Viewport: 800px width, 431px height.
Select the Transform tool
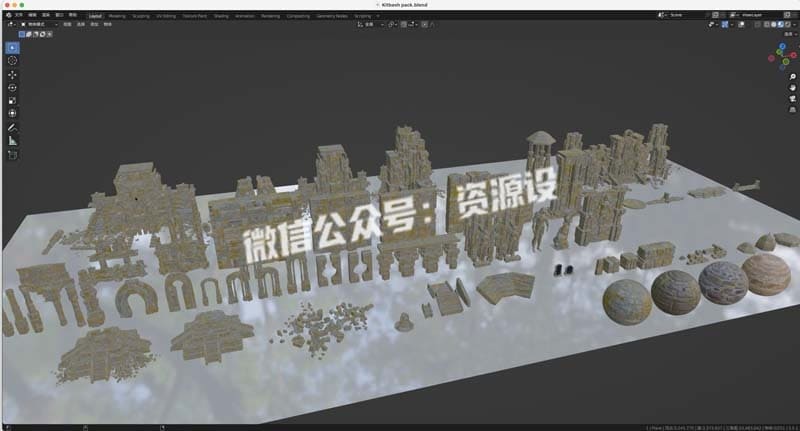[x=12, y=113]
